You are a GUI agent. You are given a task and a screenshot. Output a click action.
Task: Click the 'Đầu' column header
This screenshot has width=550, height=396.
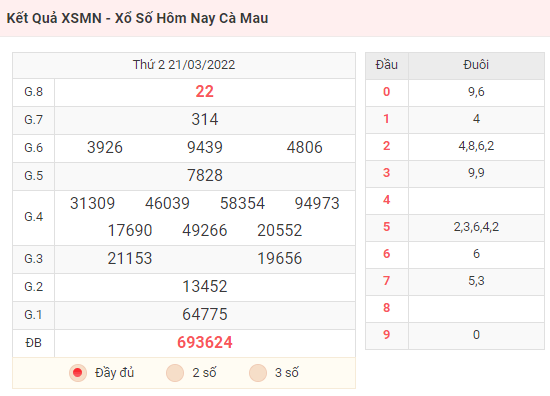387,65
